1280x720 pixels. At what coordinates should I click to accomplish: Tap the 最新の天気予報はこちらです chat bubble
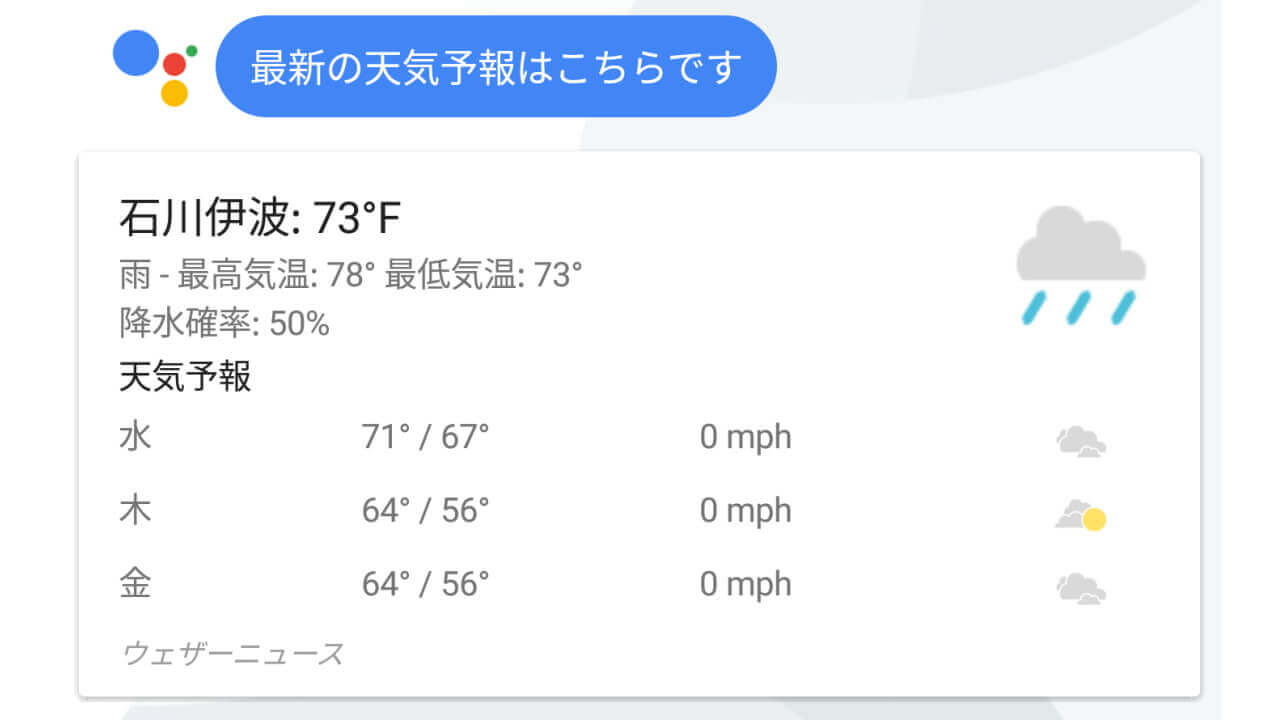tap(495, 65)
